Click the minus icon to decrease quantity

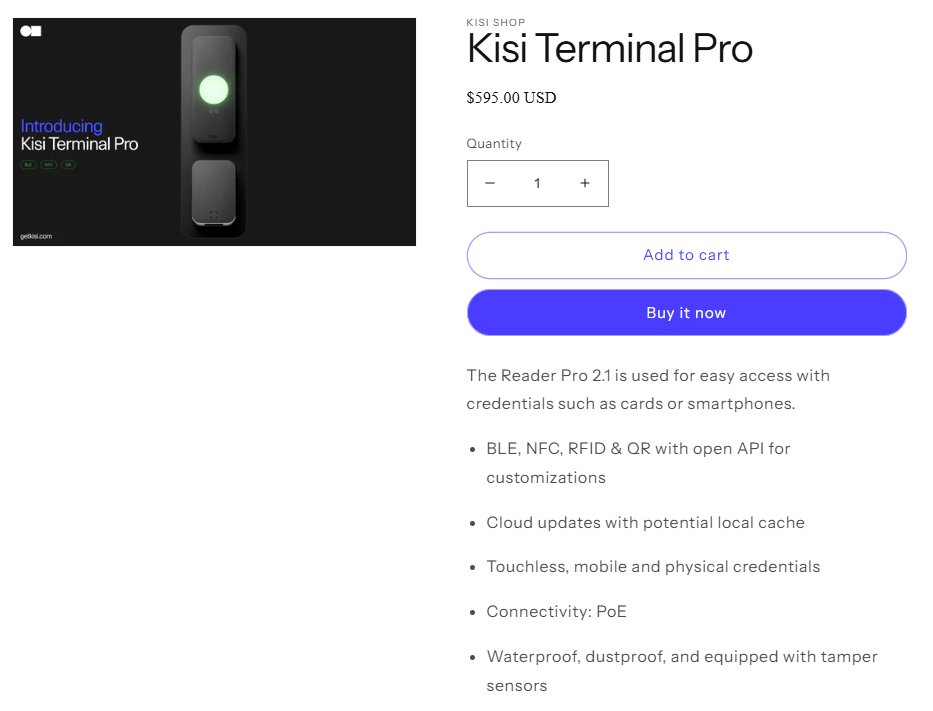(490, 184)
